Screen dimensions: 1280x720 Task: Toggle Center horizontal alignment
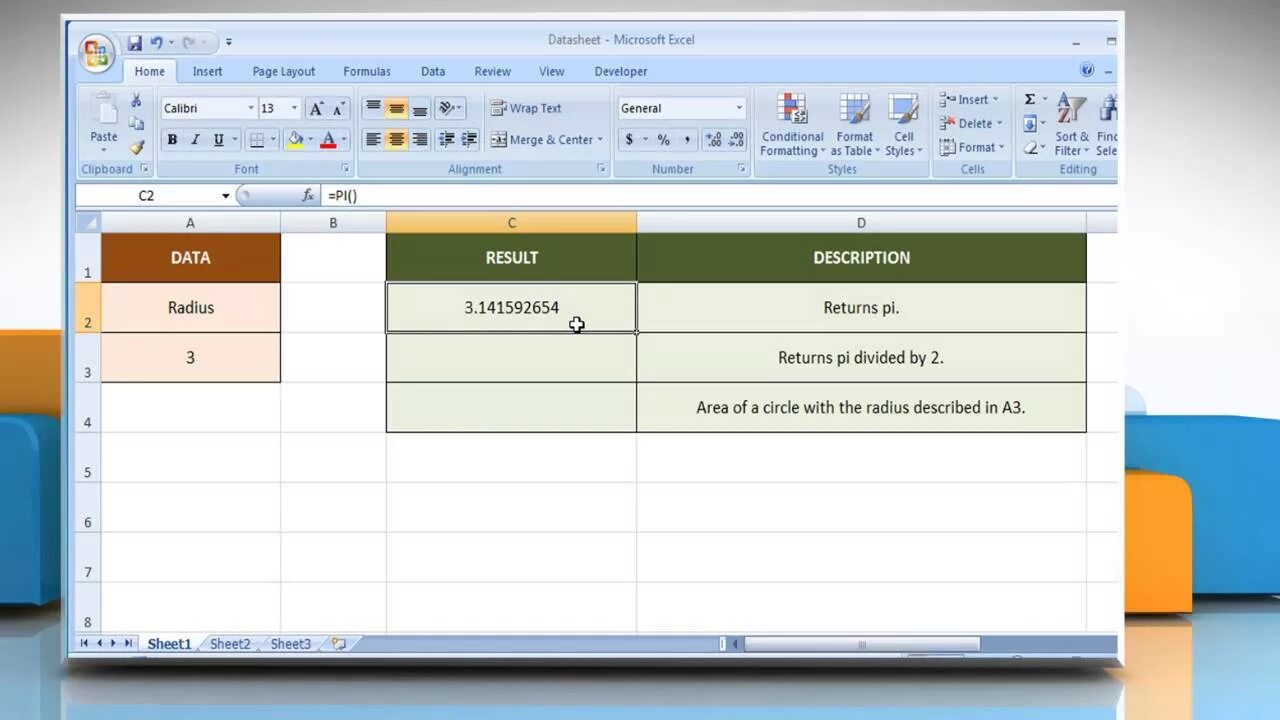click(396, 140)
